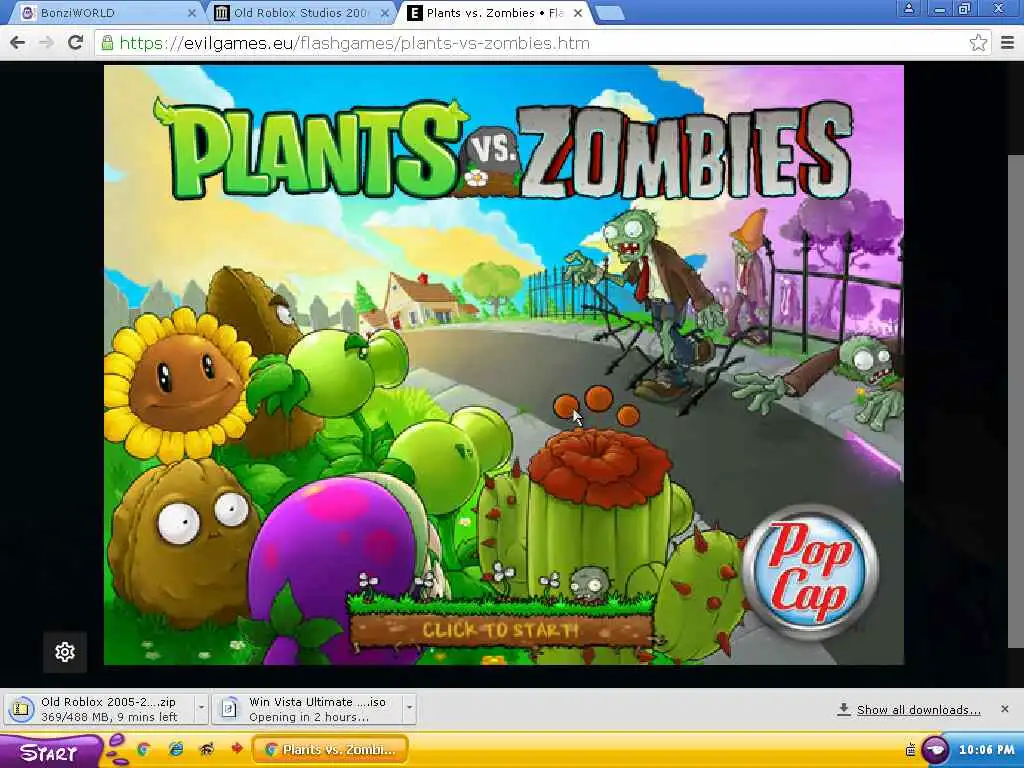Close the Old Roblox Studios tab
1024x768 pixels.
click(385, 13)
